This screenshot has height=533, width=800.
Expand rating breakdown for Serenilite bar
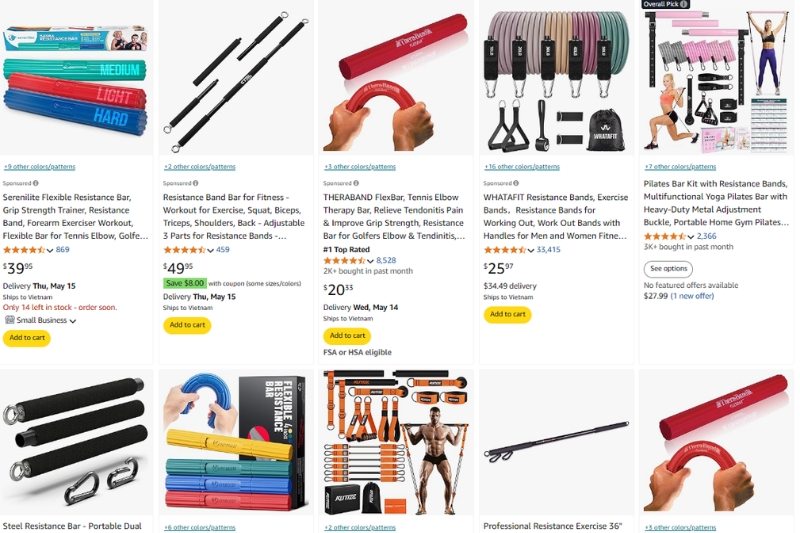click(49, 250)
